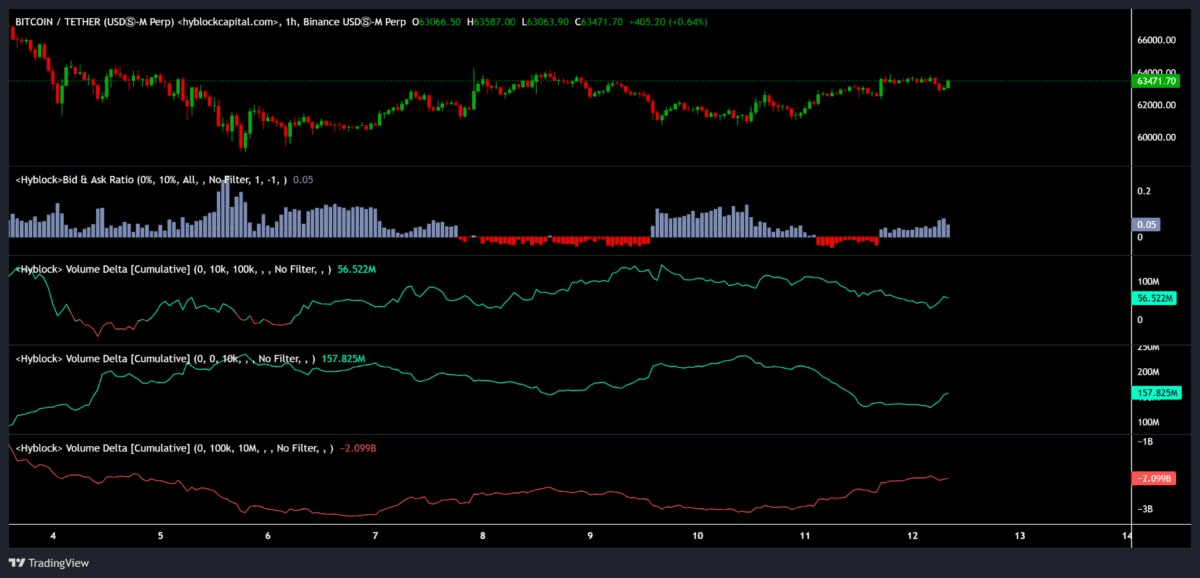Viewport: 1200px width, 578px height.
Task: Click the TradingView logo
Action: tap(50, 563)
